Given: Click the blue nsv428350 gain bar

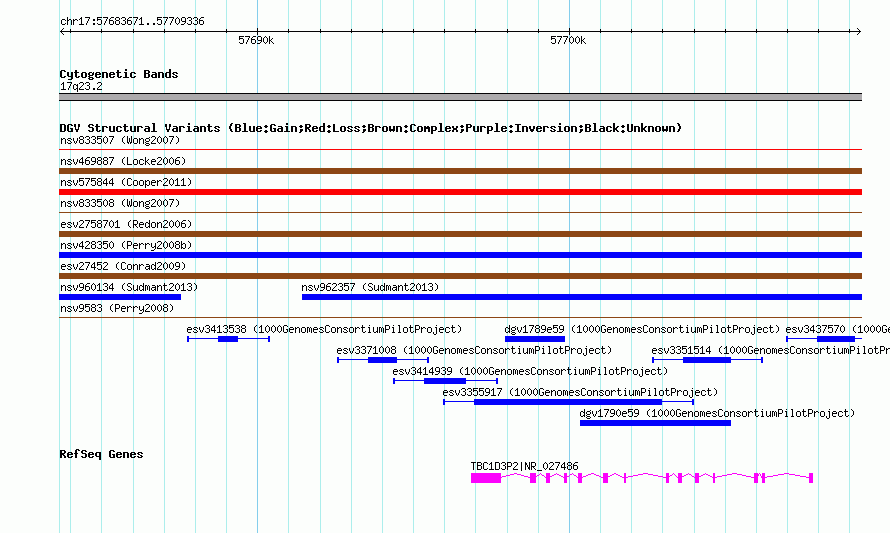Looking at the screenshot, I should click(x=460, y=255).
